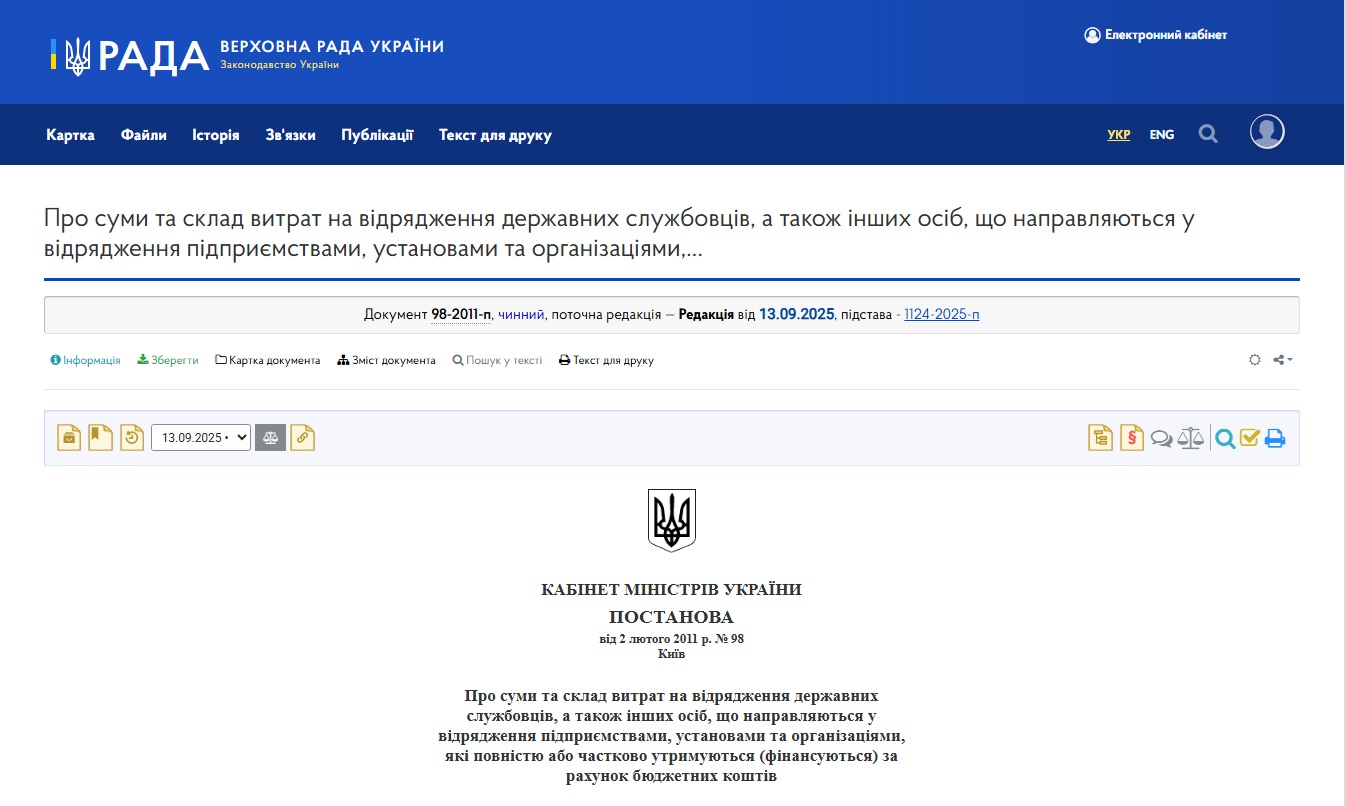Screen dimensions: 1346x806
Task: Click the gray compare editions scales button
Action: pos(270,438)
